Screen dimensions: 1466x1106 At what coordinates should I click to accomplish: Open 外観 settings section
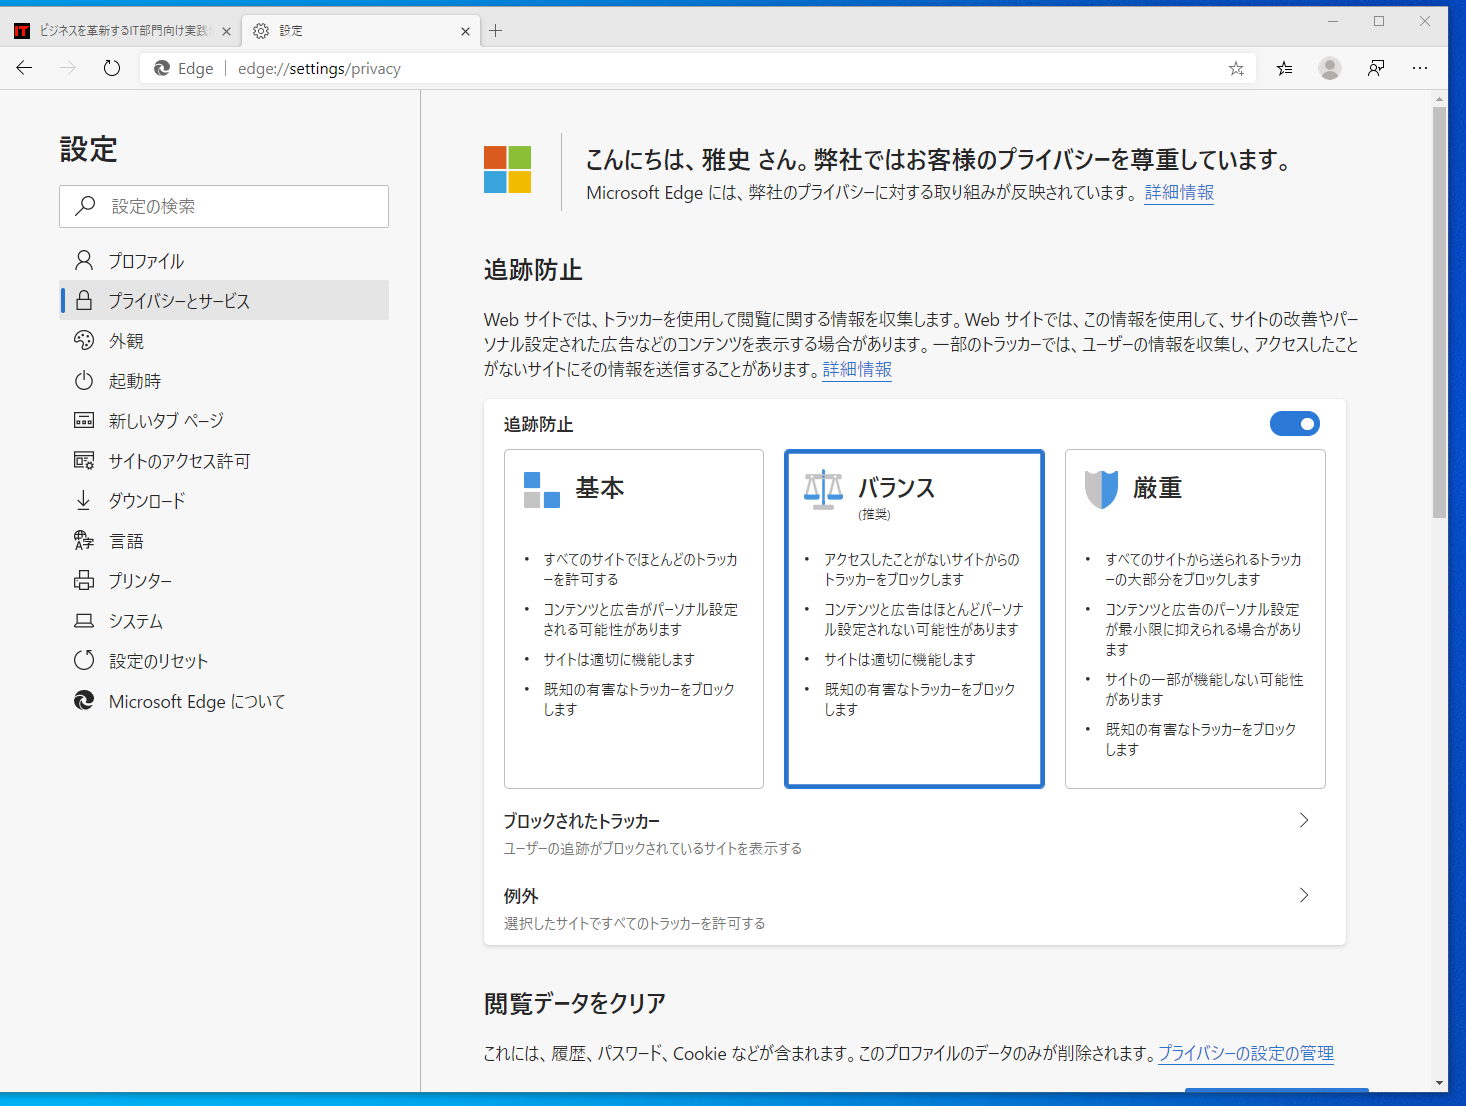[x=224, y=341]
